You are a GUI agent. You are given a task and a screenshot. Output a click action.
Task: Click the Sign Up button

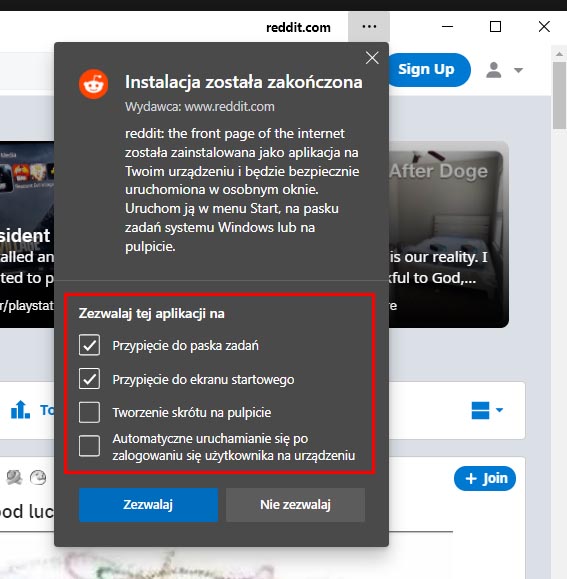click(x=430, y=70)
